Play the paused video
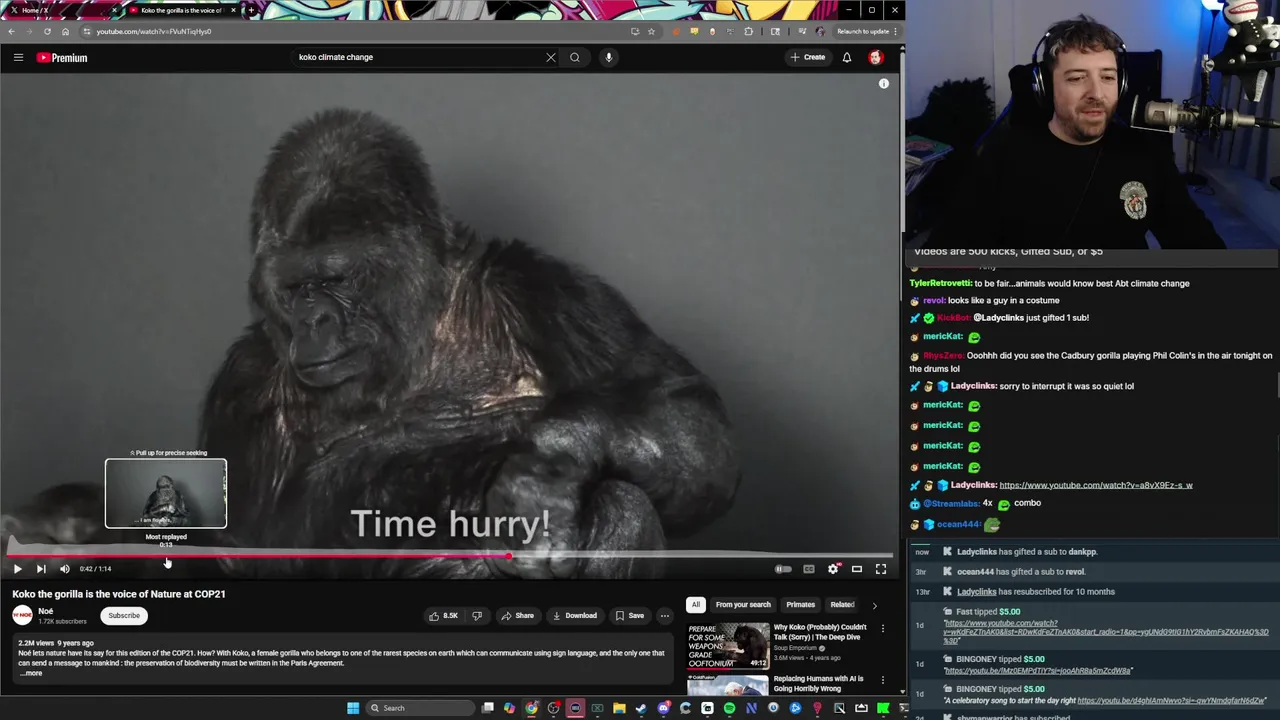Image resolution: width=1280 pixels, height=720 pixels. click(x=17, y=568)
